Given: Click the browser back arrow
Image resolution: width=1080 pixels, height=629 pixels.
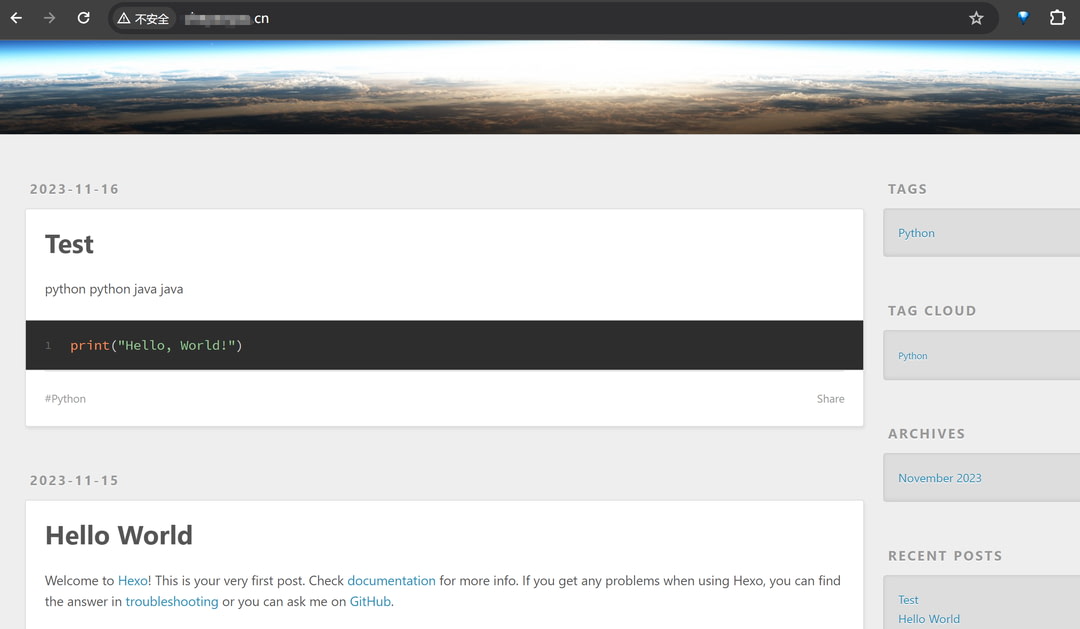Looking at the screenshot, I should pyautogui.click(x=16, y=18).
